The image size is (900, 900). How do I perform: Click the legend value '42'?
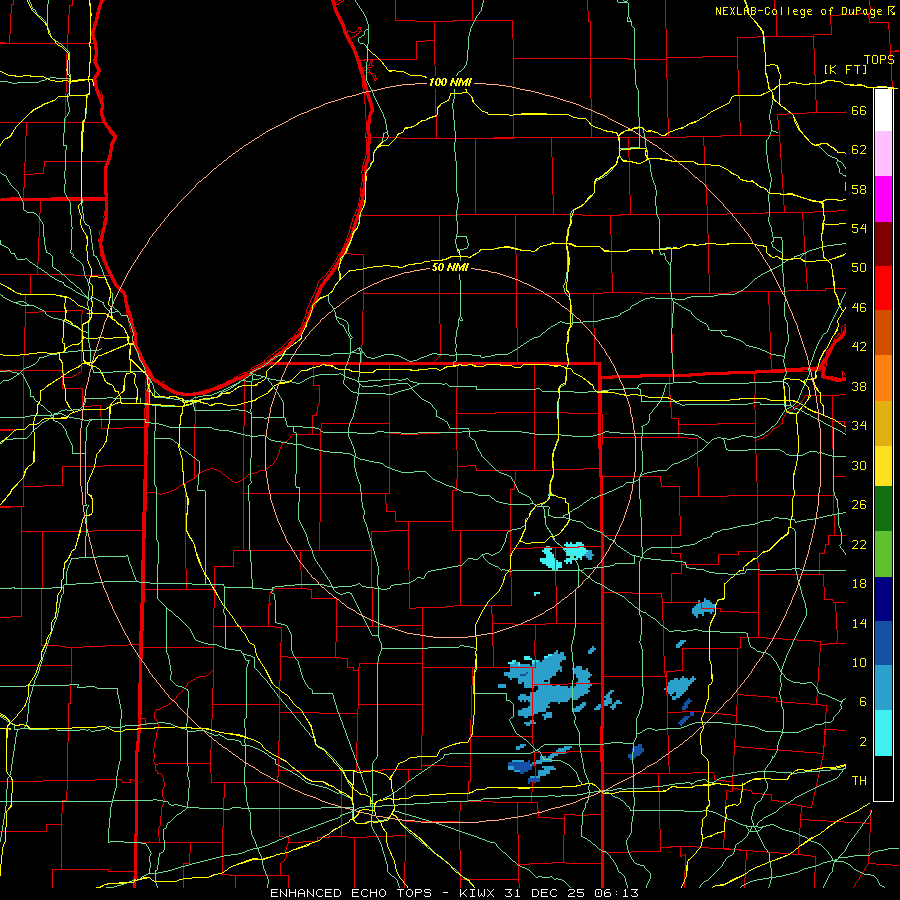[859, 347]
